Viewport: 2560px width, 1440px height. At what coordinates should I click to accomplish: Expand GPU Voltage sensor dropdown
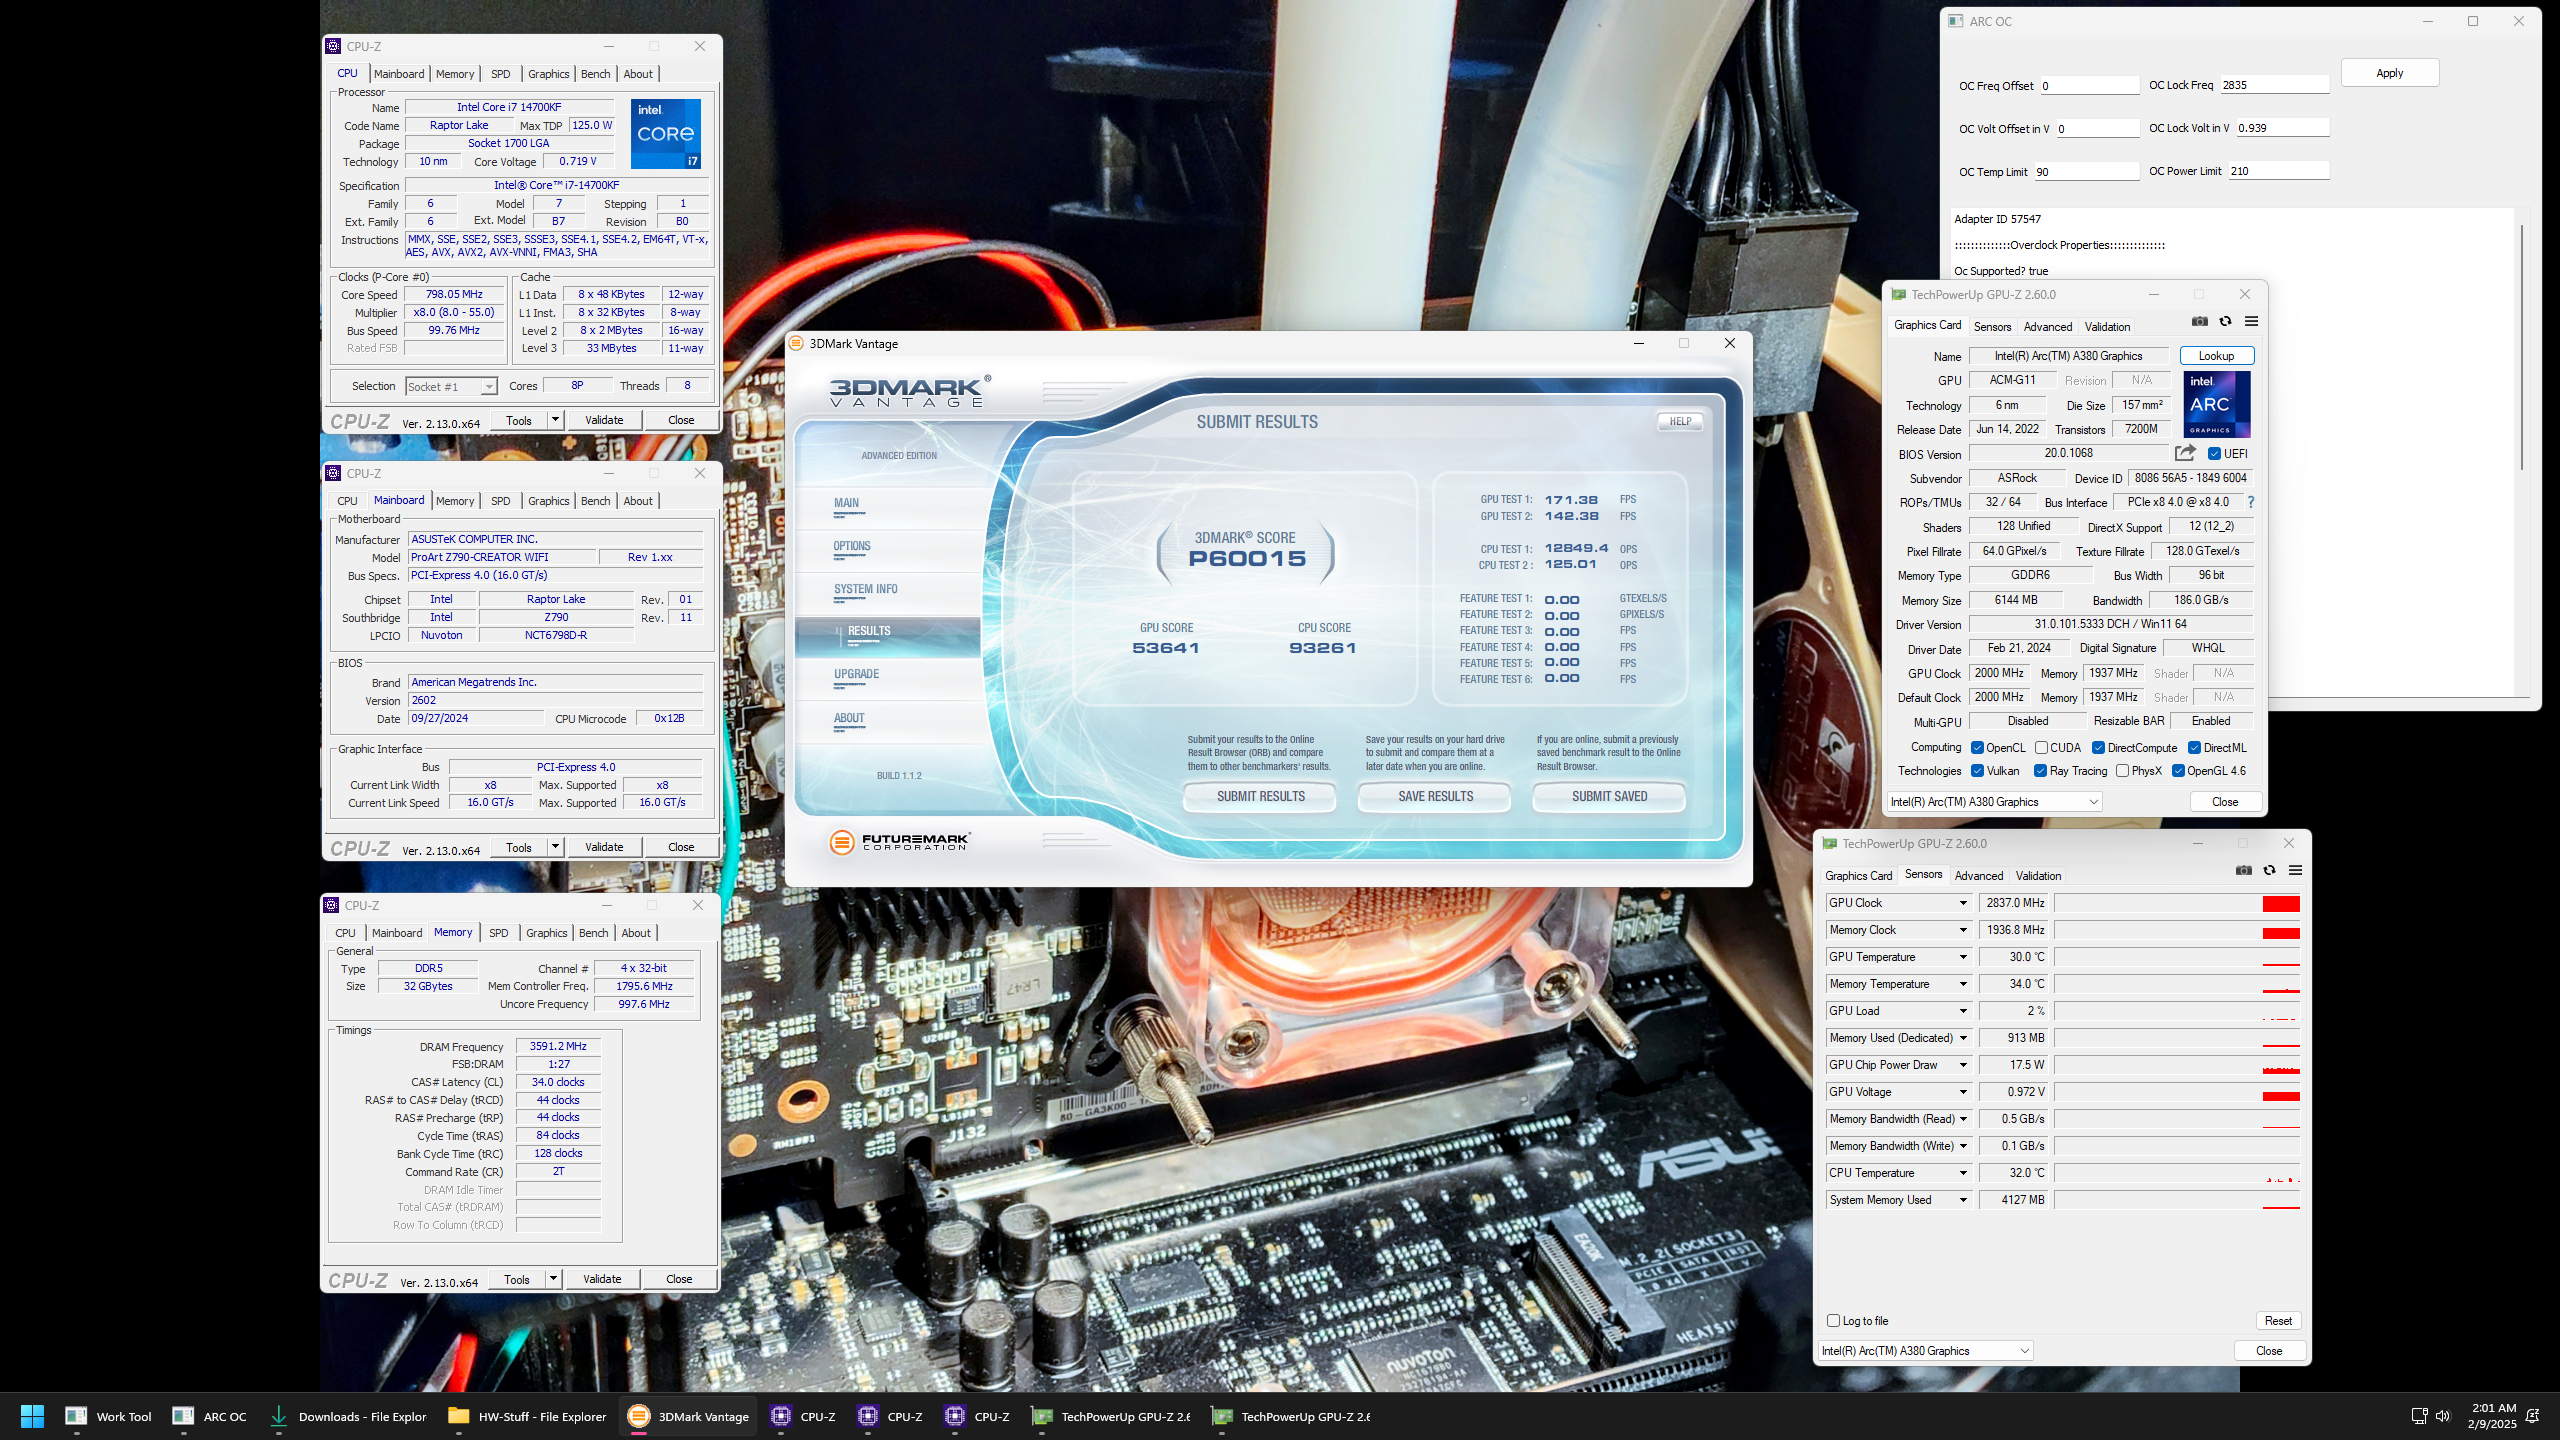coord(1962,1092)
